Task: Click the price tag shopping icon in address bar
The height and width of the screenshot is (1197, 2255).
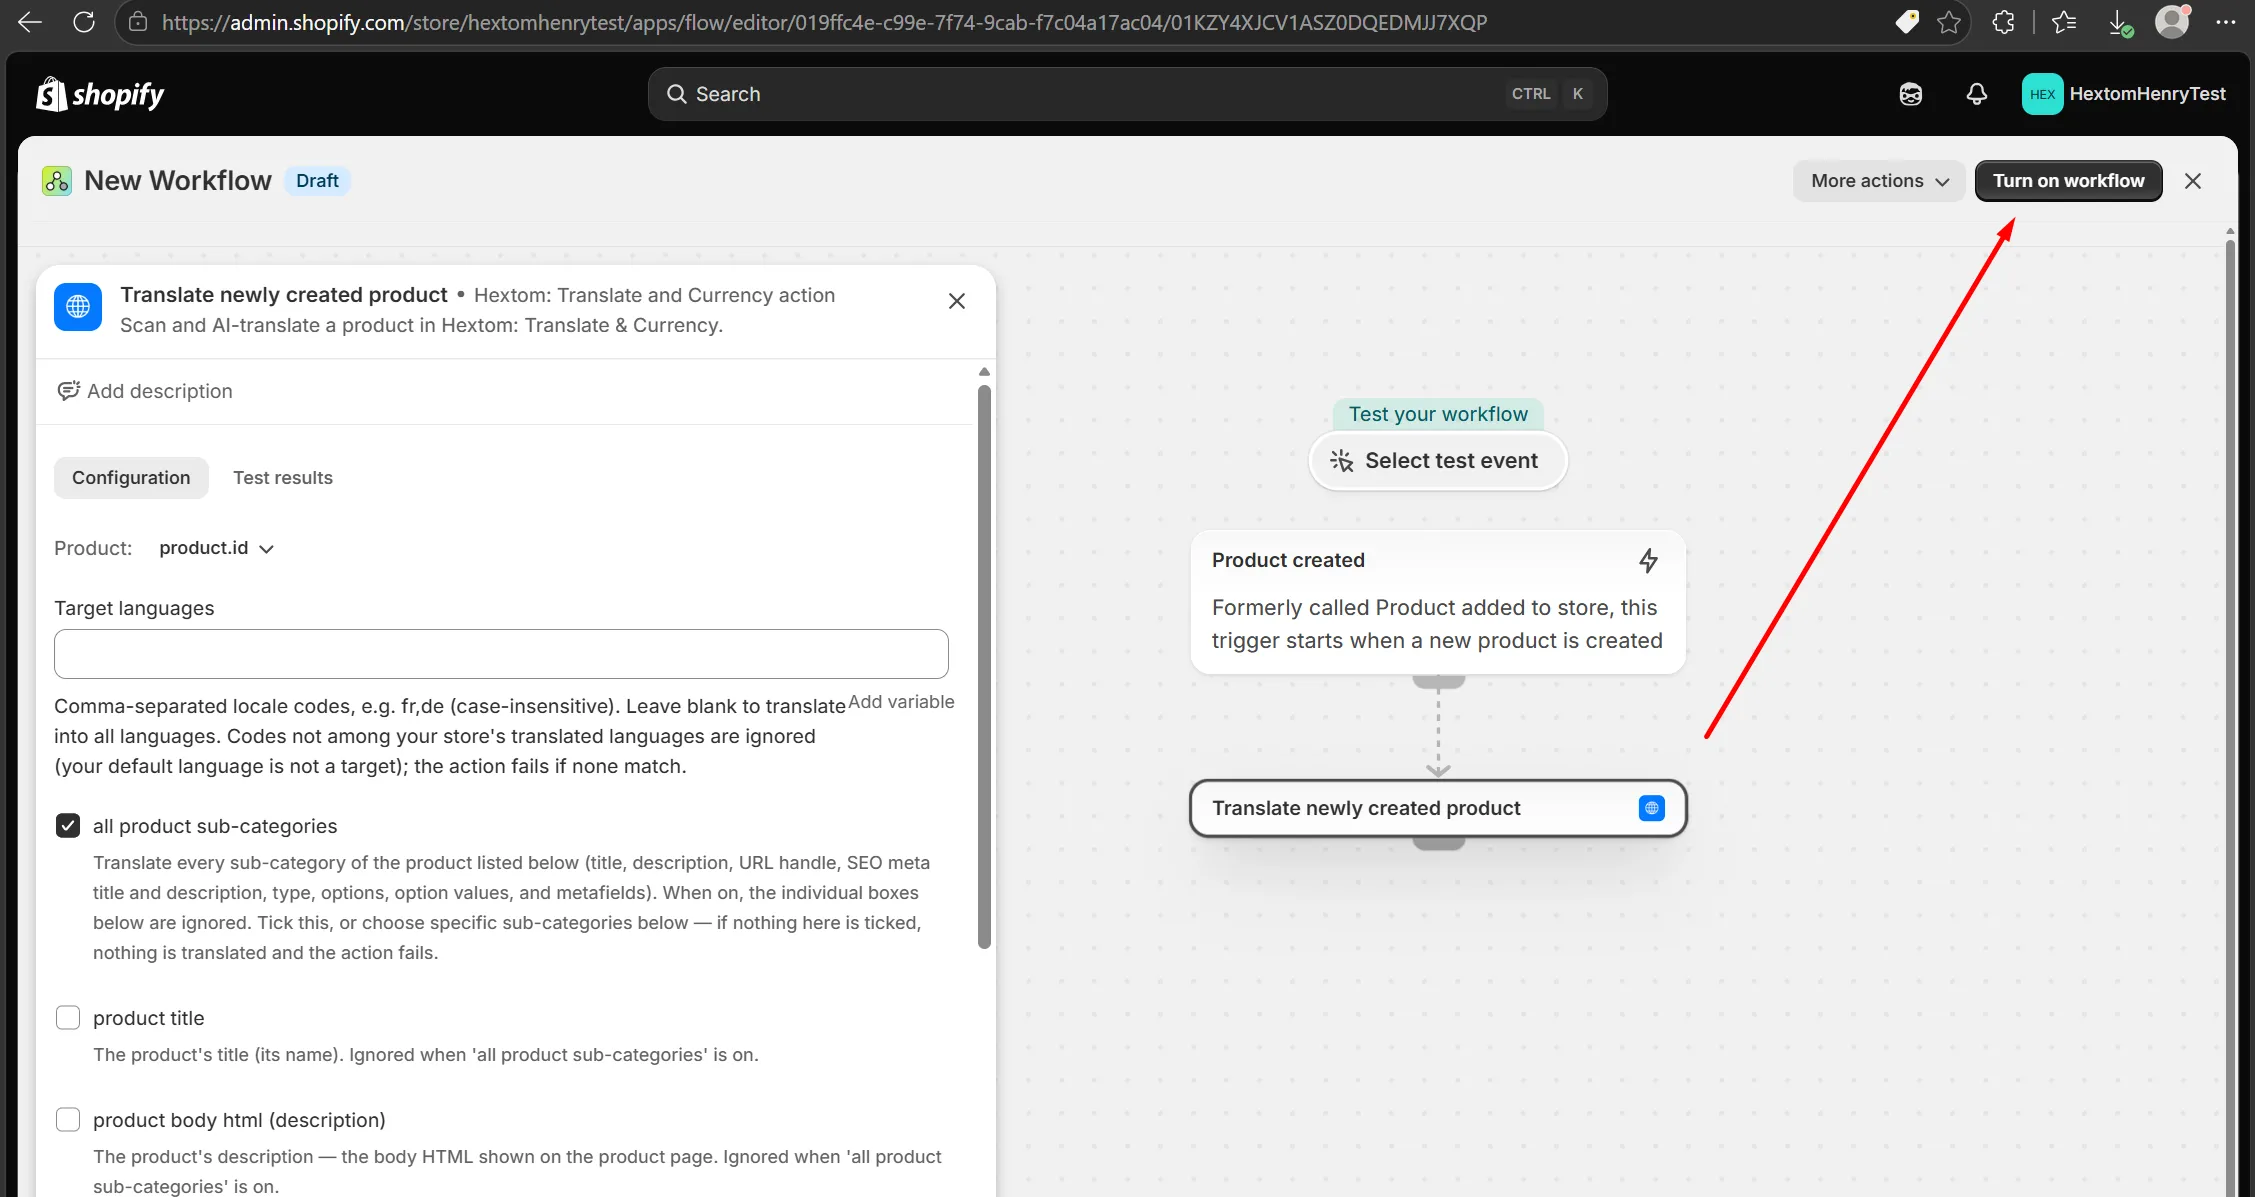Action: (x=1907, y=22)
